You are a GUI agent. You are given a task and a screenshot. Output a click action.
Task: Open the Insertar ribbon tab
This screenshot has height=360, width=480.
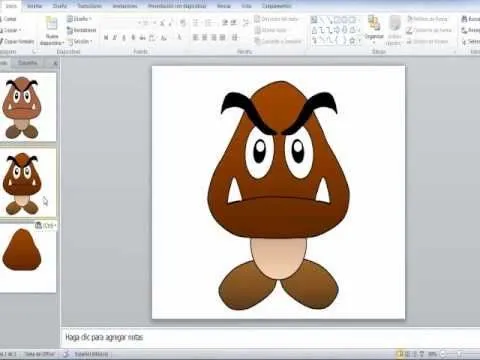coord(34,6)
